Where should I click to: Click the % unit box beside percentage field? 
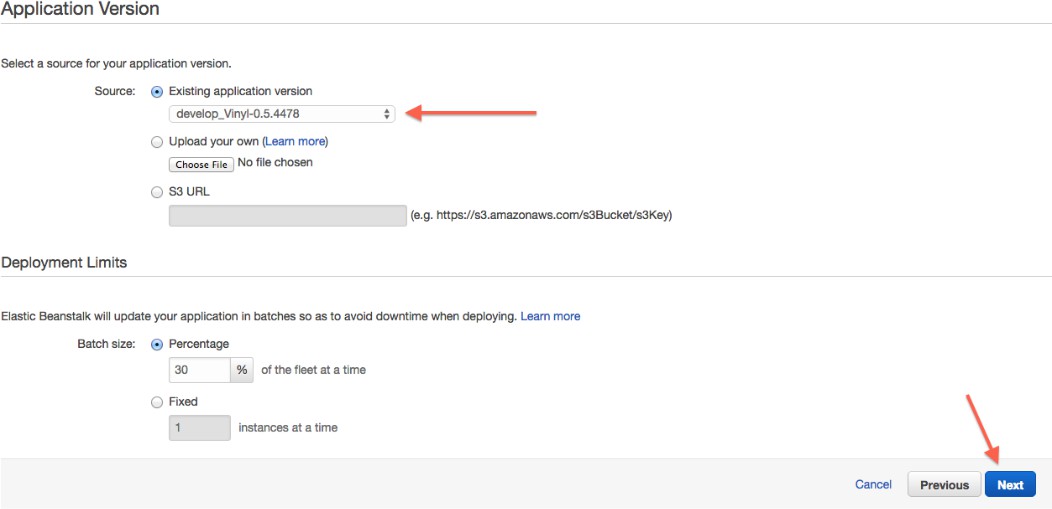[x=242, y=370]
